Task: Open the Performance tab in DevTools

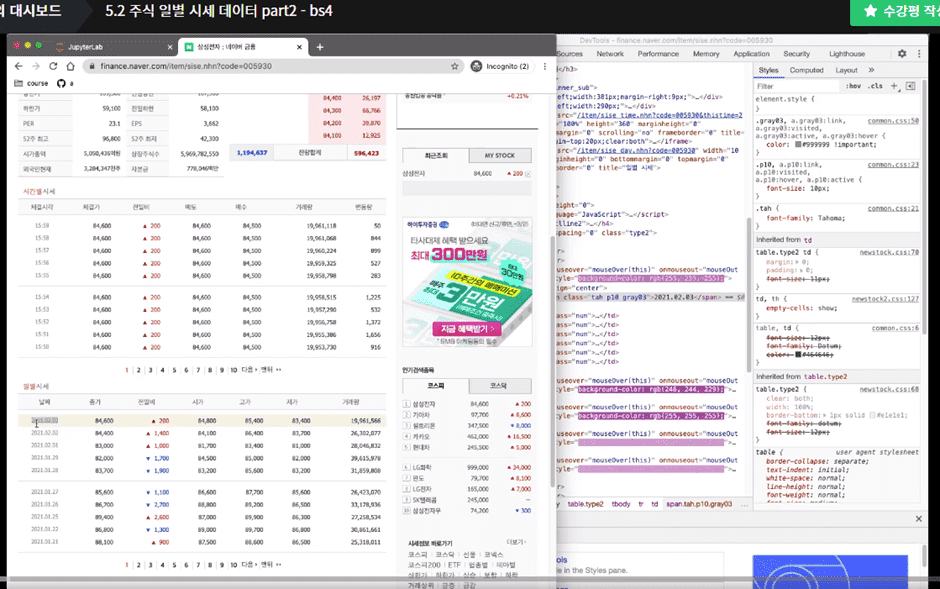Action: [x=658, y=54]
